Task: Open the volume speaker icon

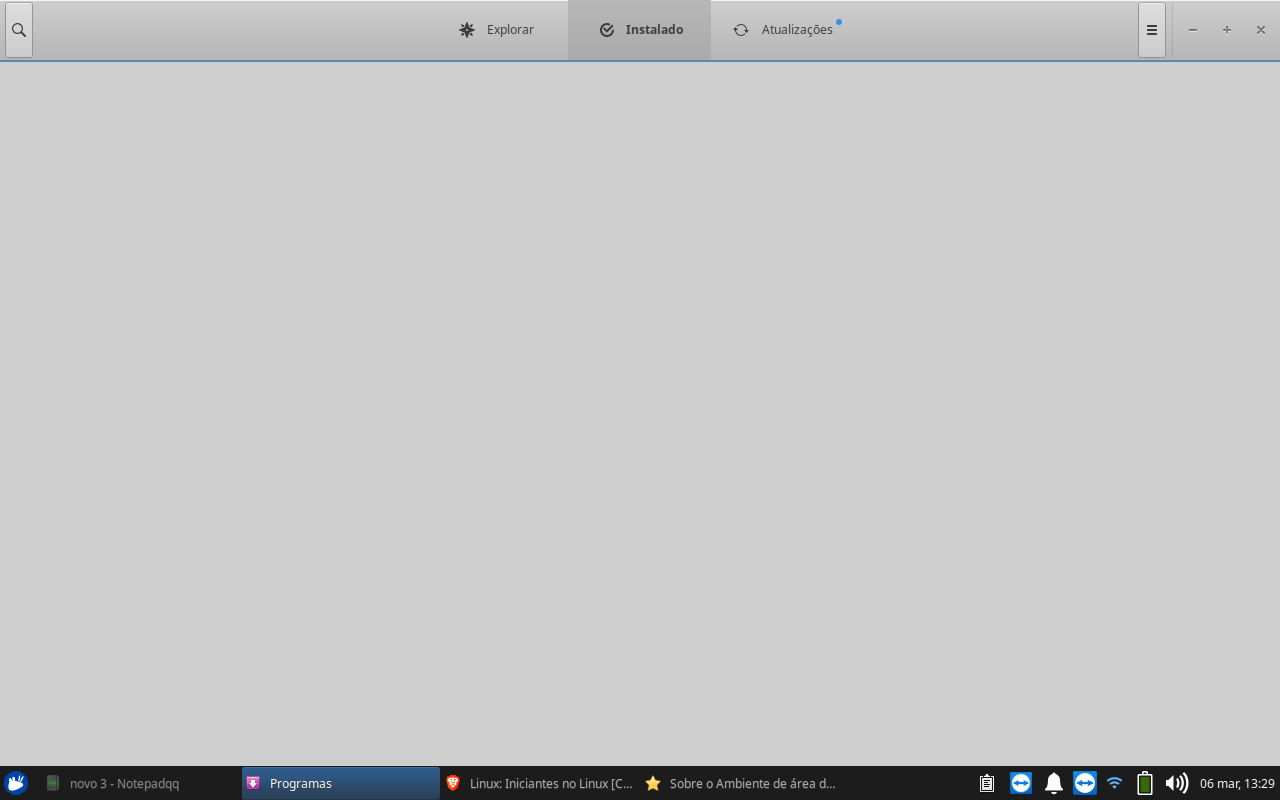Action: 1177,783
